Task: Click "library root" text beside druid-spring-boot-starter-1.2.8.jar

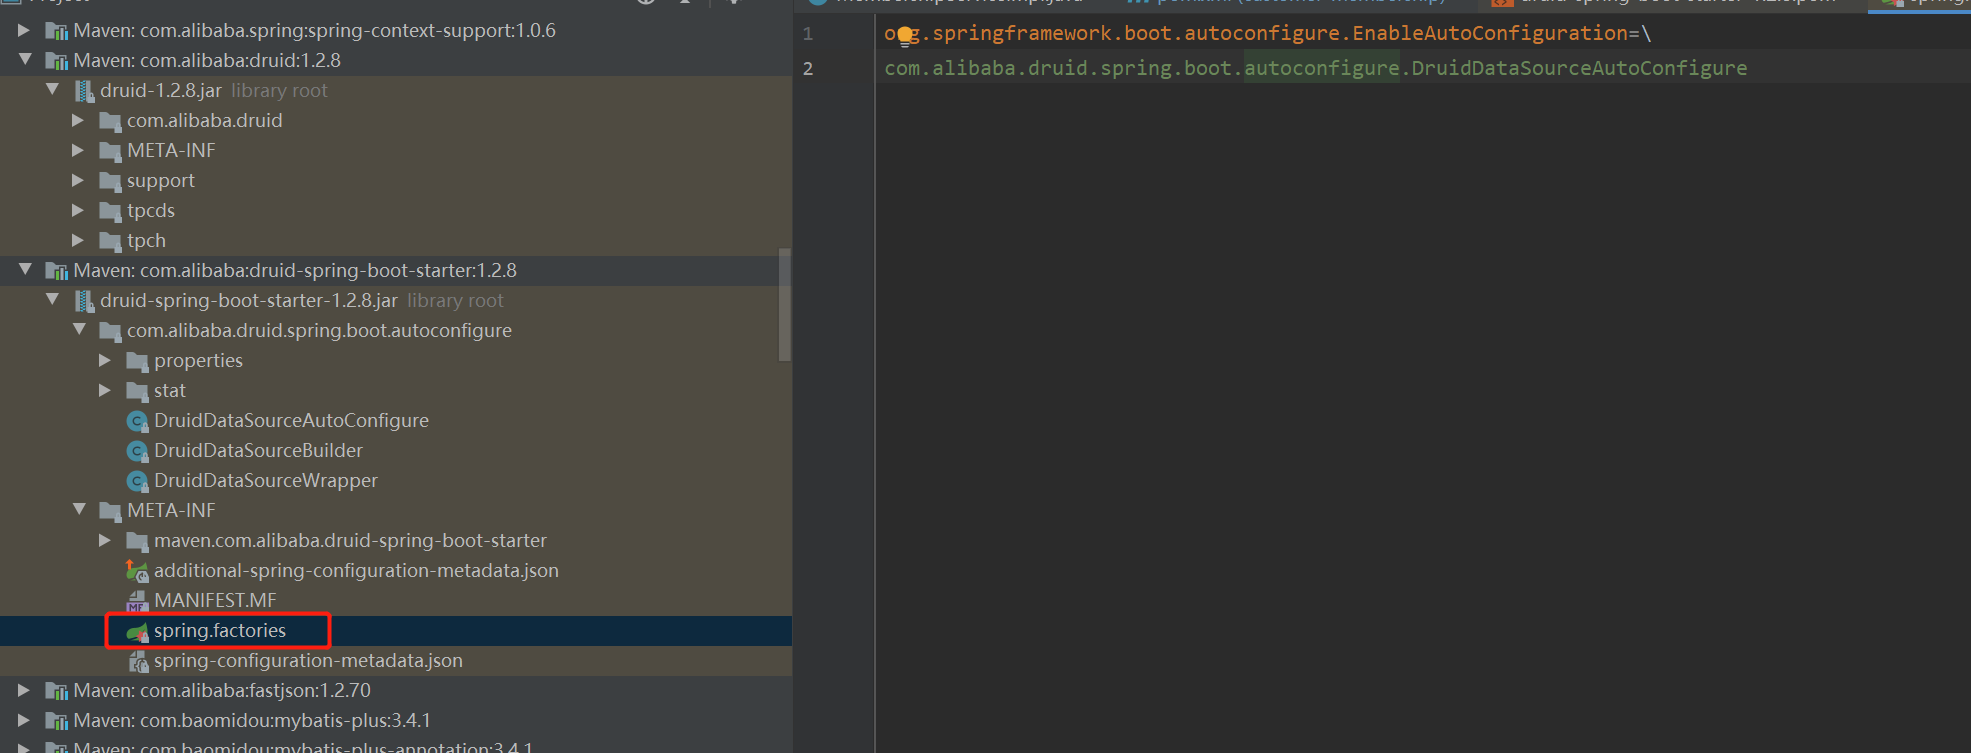Action: click(x=455, y=301)
